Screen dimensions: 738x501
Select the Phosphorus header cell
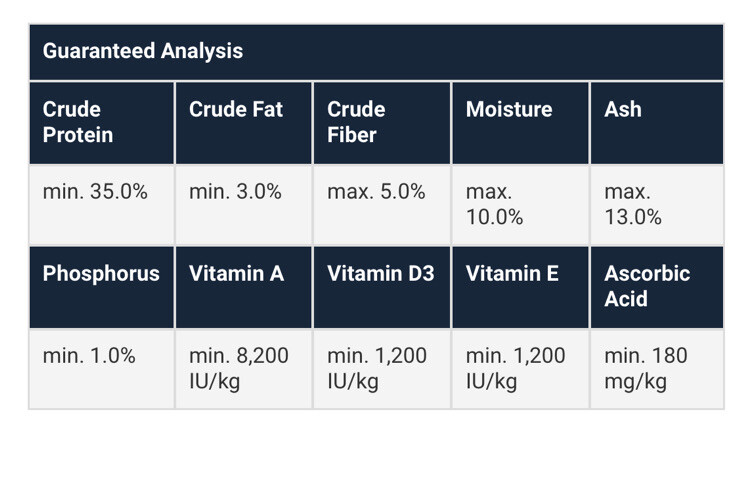[x=101, y=274]
